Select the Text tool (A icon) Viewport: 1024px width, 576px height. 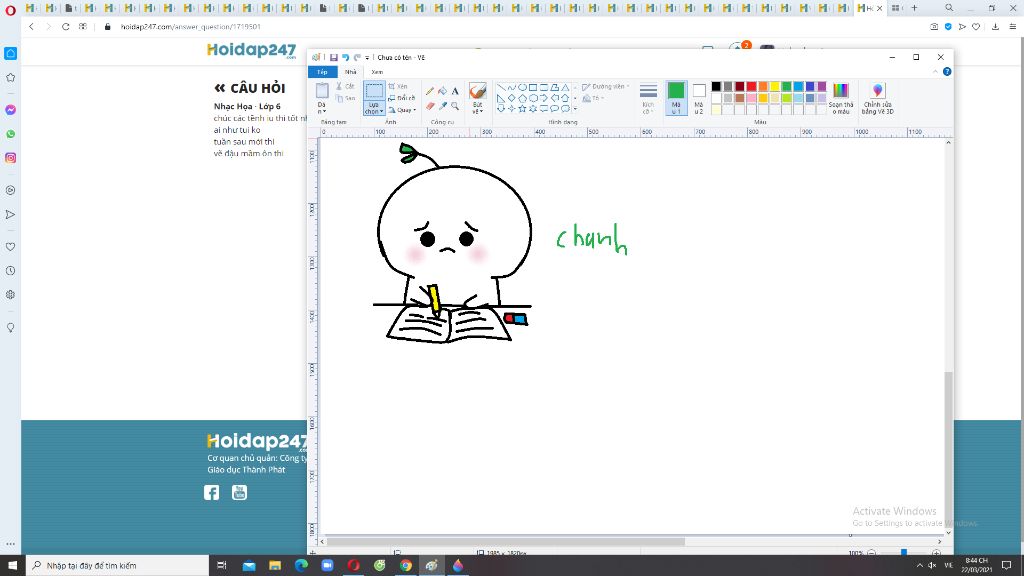pos(455,91)
